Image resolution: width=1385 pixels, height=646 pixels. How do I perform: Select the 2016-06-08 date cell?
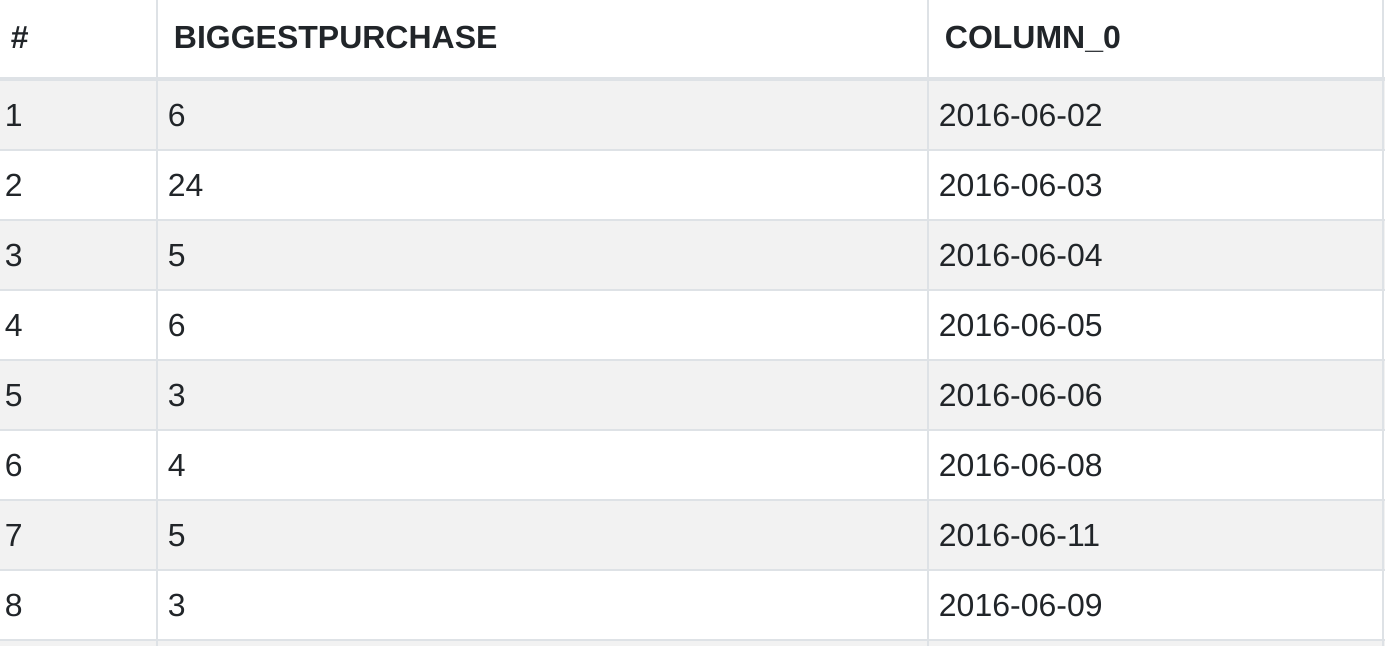(1020, 466)
